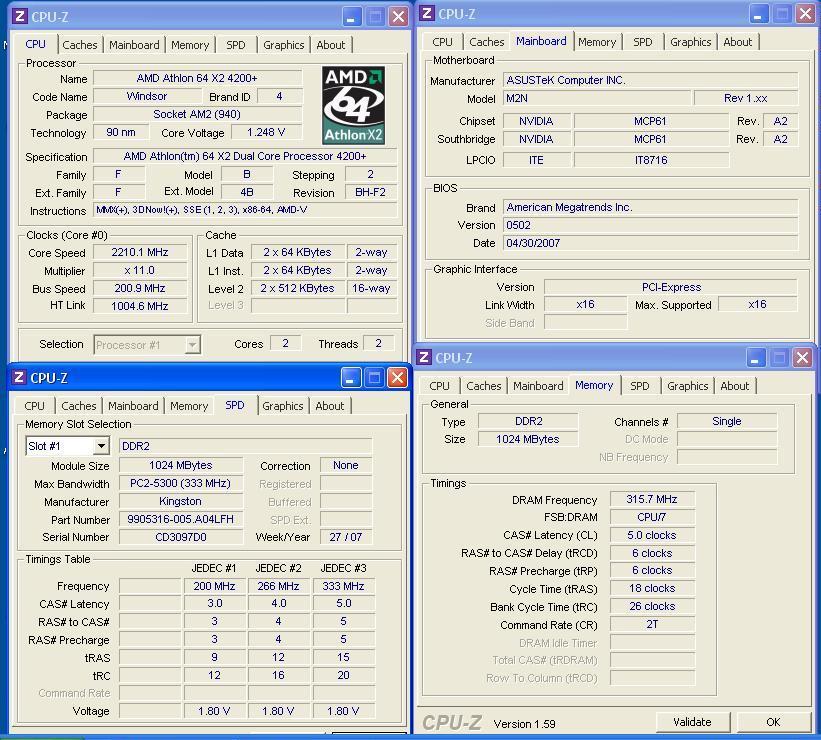Viewport: 821px width, 740px height.
Task: Open the Processor #1 selection dropdown
Action: (193, 345)
